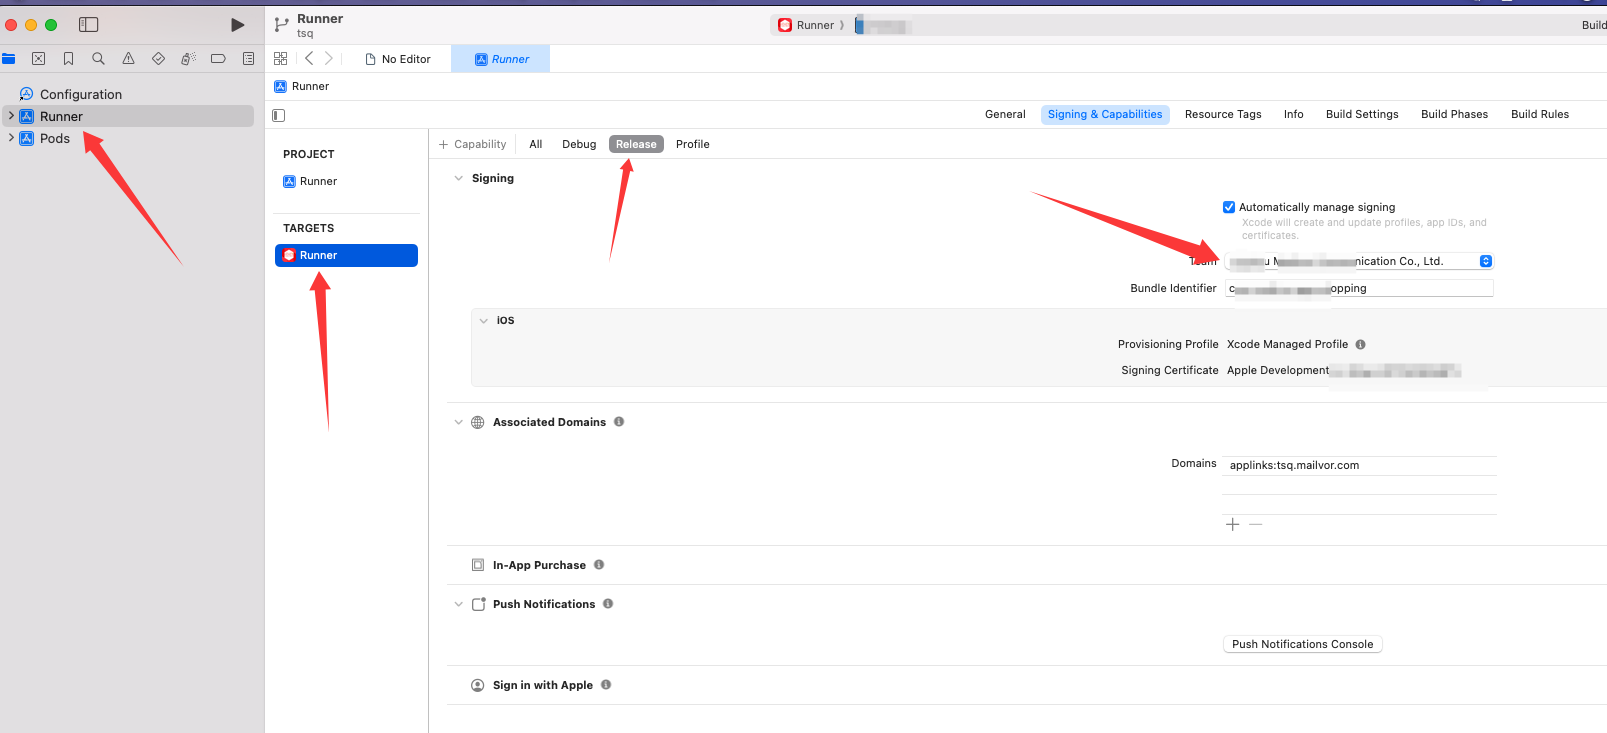Open the related items grid icon

click(x=280, y=59)
